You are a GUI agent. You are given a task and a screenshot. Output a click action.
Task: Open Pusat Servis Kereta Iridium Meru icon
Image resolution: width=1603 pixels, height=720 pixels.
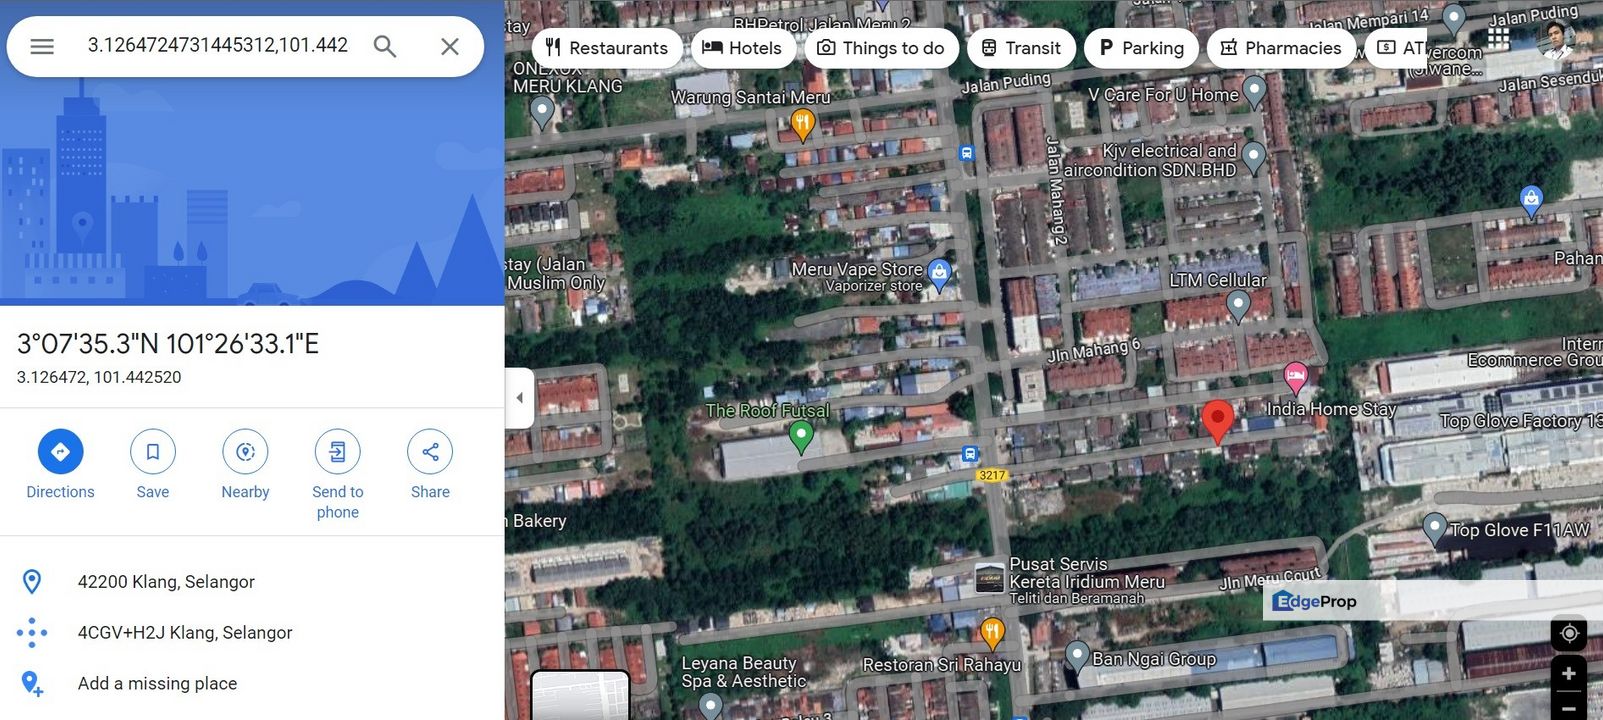click(x=989, y=578)
